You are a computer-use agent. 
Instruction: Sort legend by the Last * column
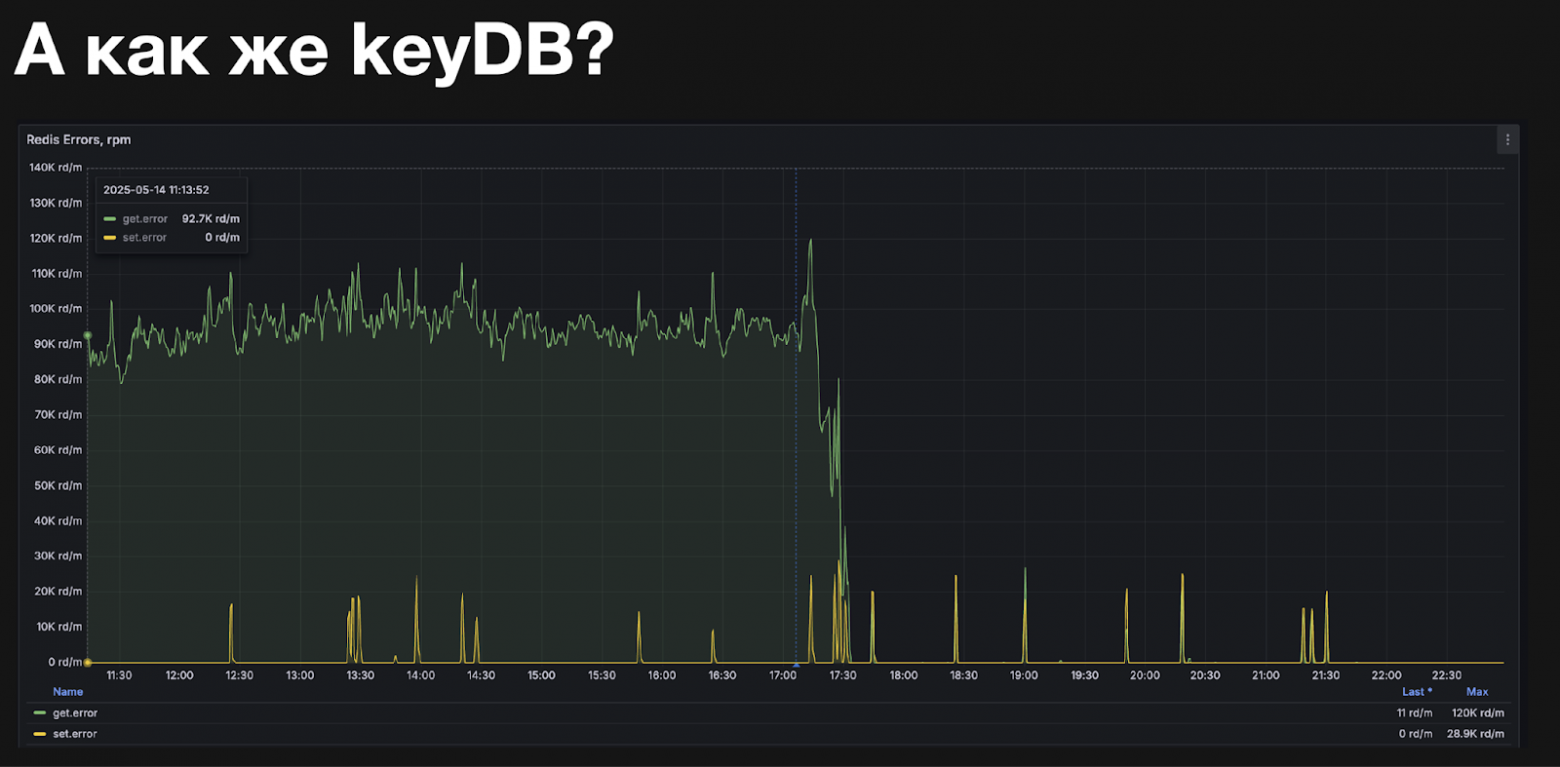(x=1417, y=692)
